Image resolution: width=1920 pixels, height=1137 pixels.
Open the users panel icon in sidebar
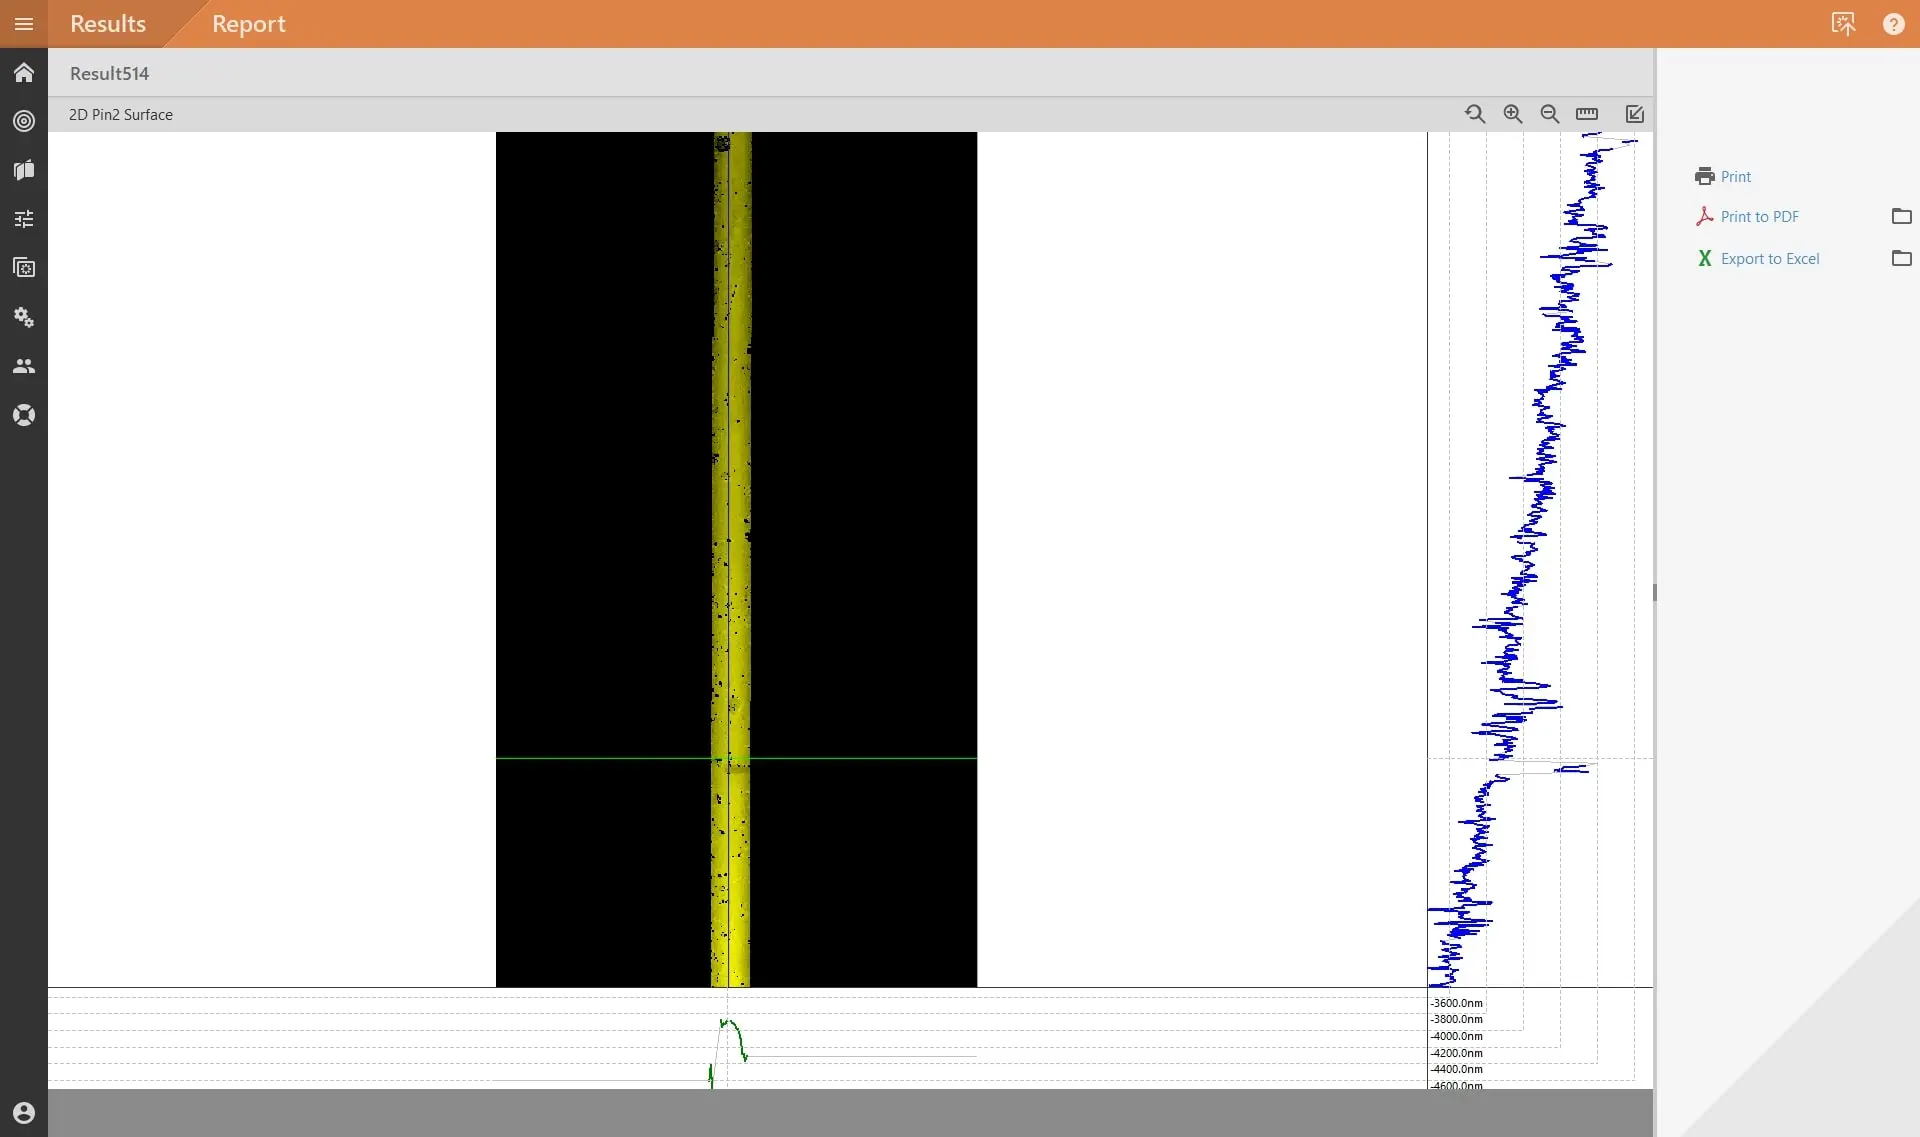[23, 366]
